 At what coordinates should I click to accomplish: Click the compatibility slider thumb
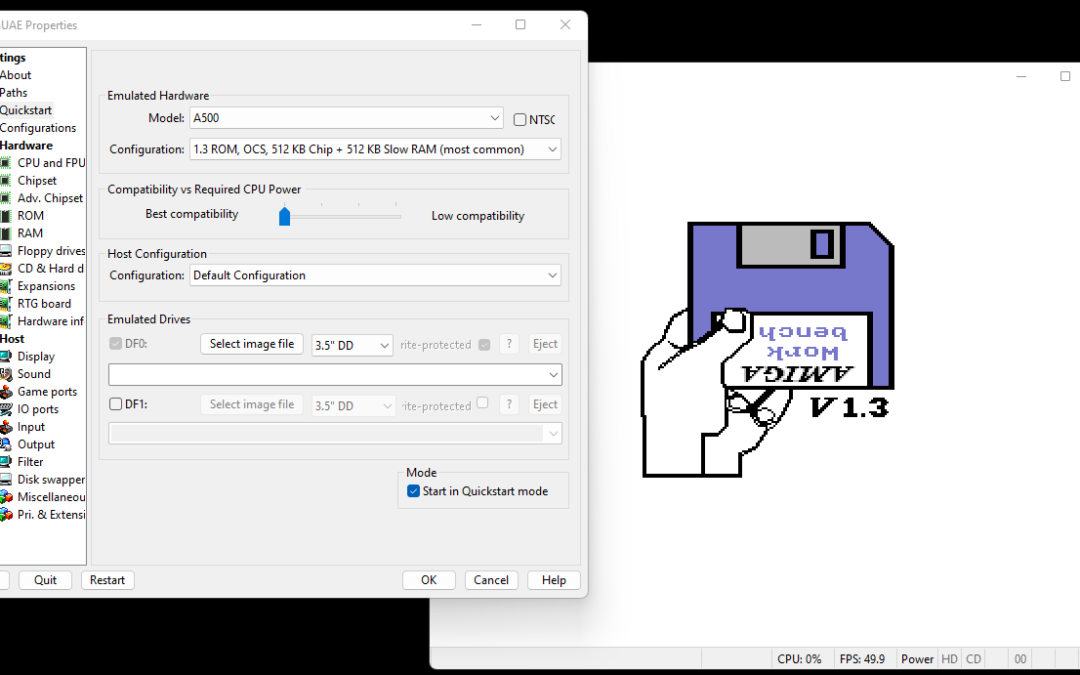284,216
